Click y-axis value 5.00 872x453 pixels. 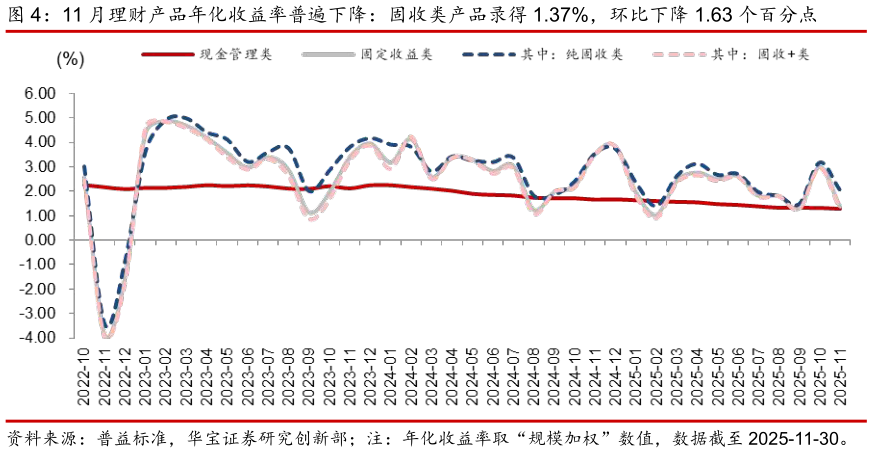(x=40, y=118)
